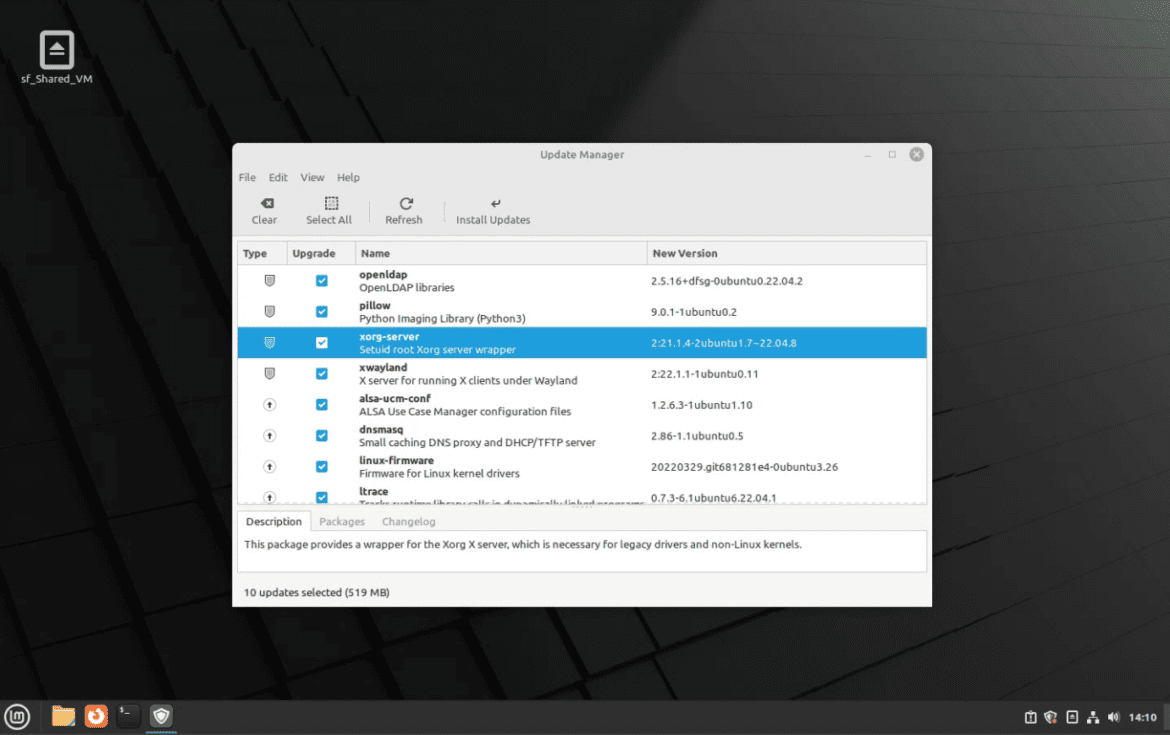Uncheck the pillow update checkbox
This screenshot has width=1170, height=735.
(321, 311)
